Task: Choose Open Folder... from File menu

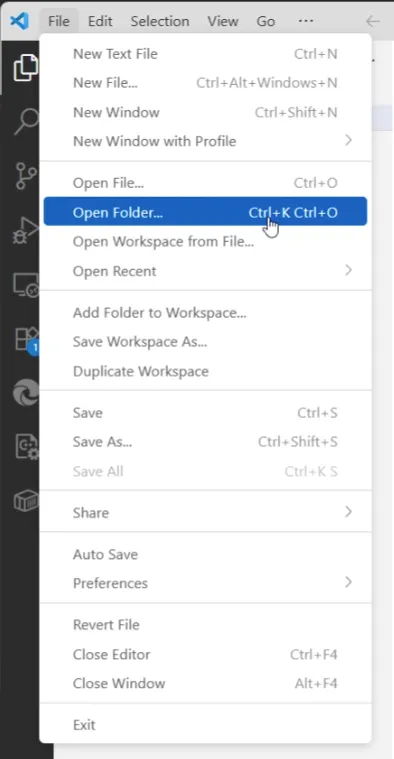Action: pyautogui.click(x=205, y=212)
